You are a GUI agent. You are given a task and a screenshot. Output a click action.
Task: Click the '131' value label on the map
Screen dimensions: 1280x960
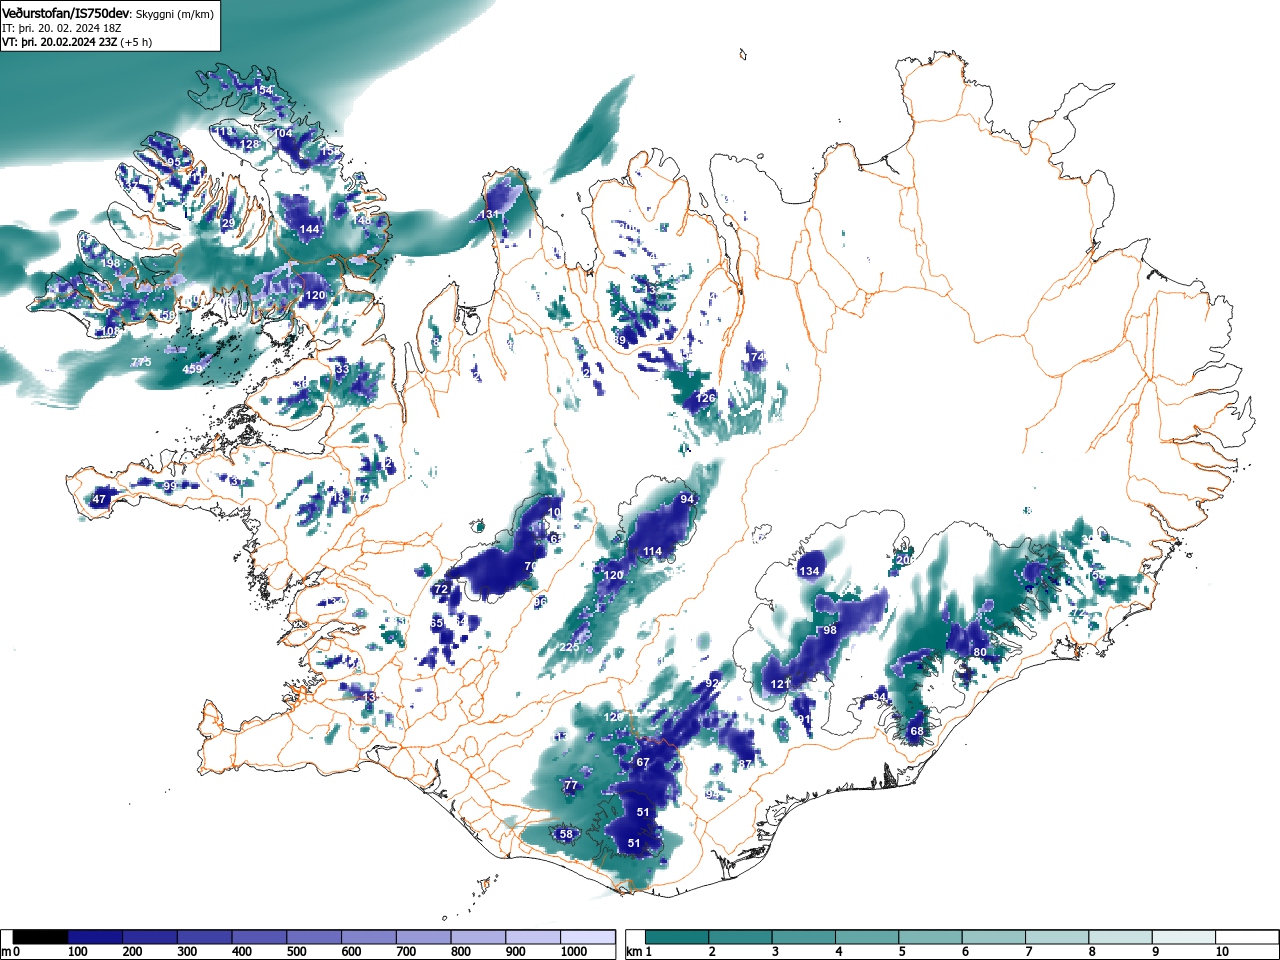click(489, 215)
